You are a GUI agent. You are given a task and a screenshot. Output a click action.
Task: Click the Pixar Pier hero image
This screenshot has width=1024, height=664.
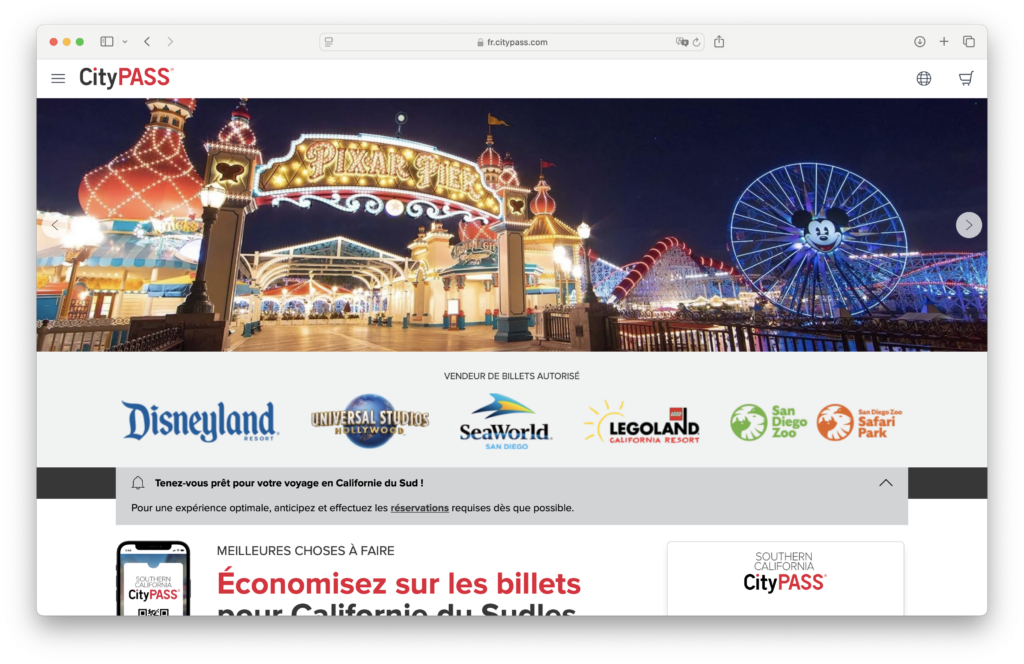[x=512, y=225]
